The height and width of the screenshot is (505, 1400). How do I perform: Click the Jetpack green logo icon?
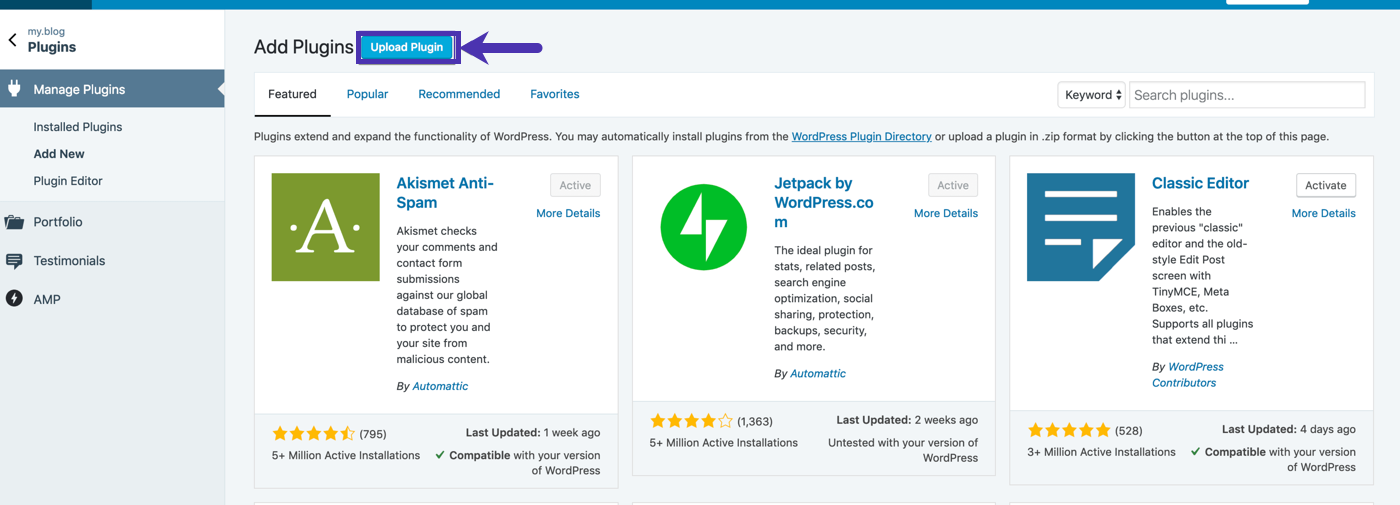click(x=703, y=227)
